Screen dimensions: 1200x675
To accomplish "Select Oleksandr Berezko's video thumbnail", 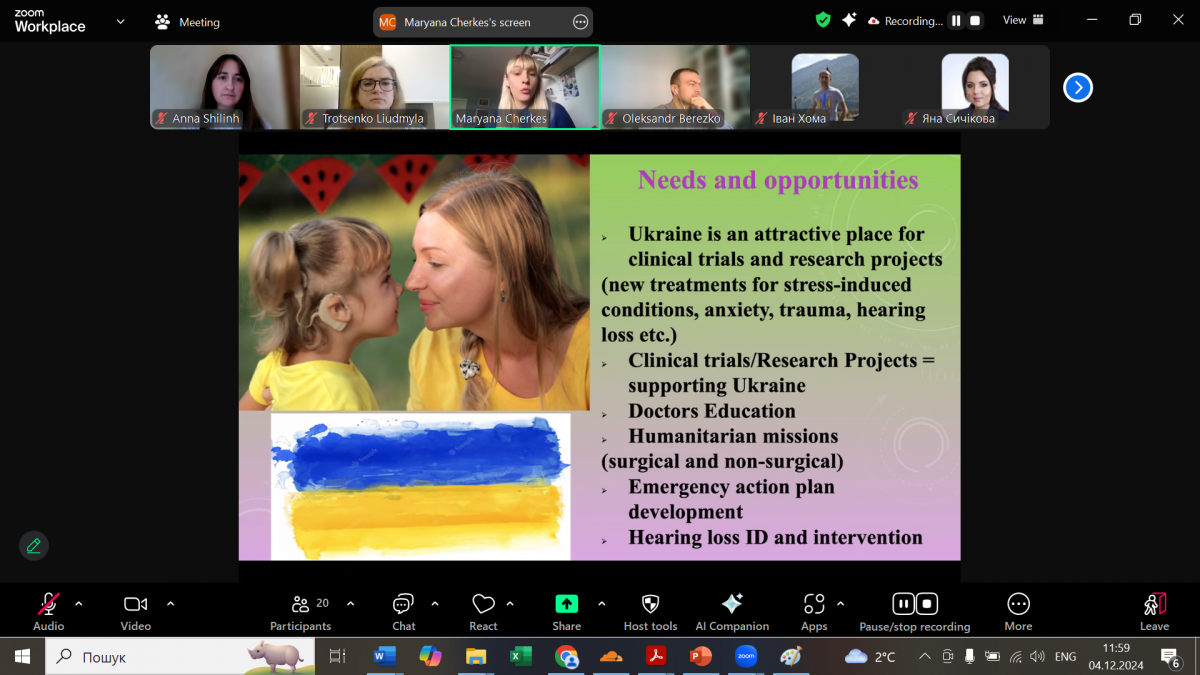I will (x=675, y=87).
